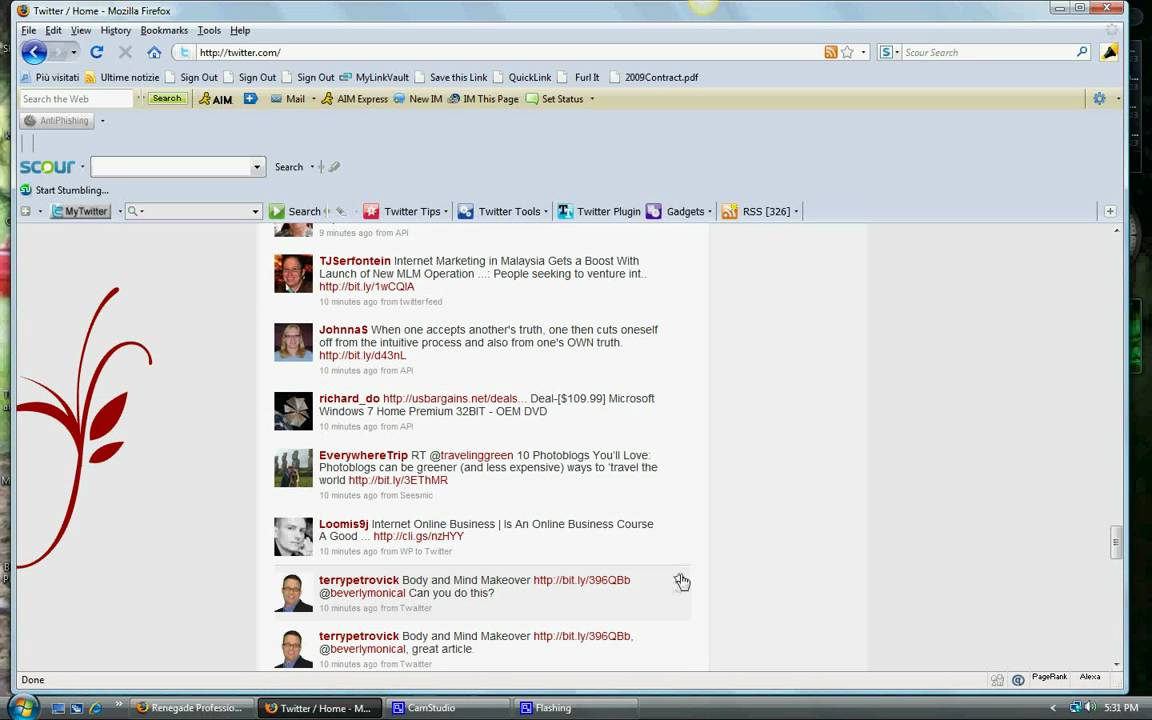Click the plus icon at right end of MyTwitter toolbar
Image resolution: width=1152 pixels, height=720 pixels.
[1110, 212]
